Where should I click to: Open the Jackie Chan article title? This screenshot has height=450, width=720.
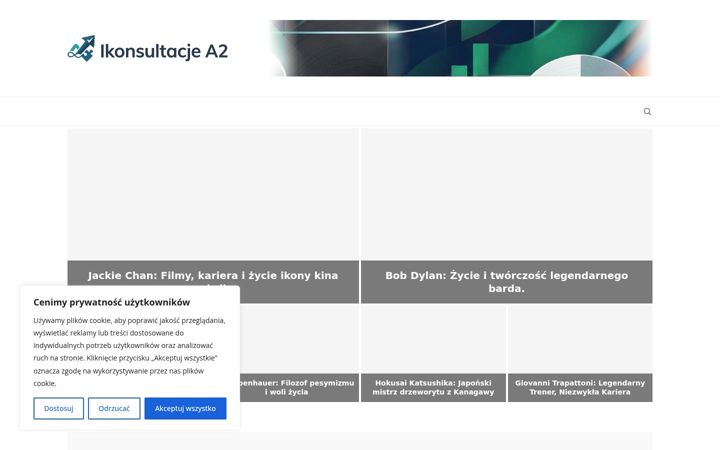click(x=213, y=276)
